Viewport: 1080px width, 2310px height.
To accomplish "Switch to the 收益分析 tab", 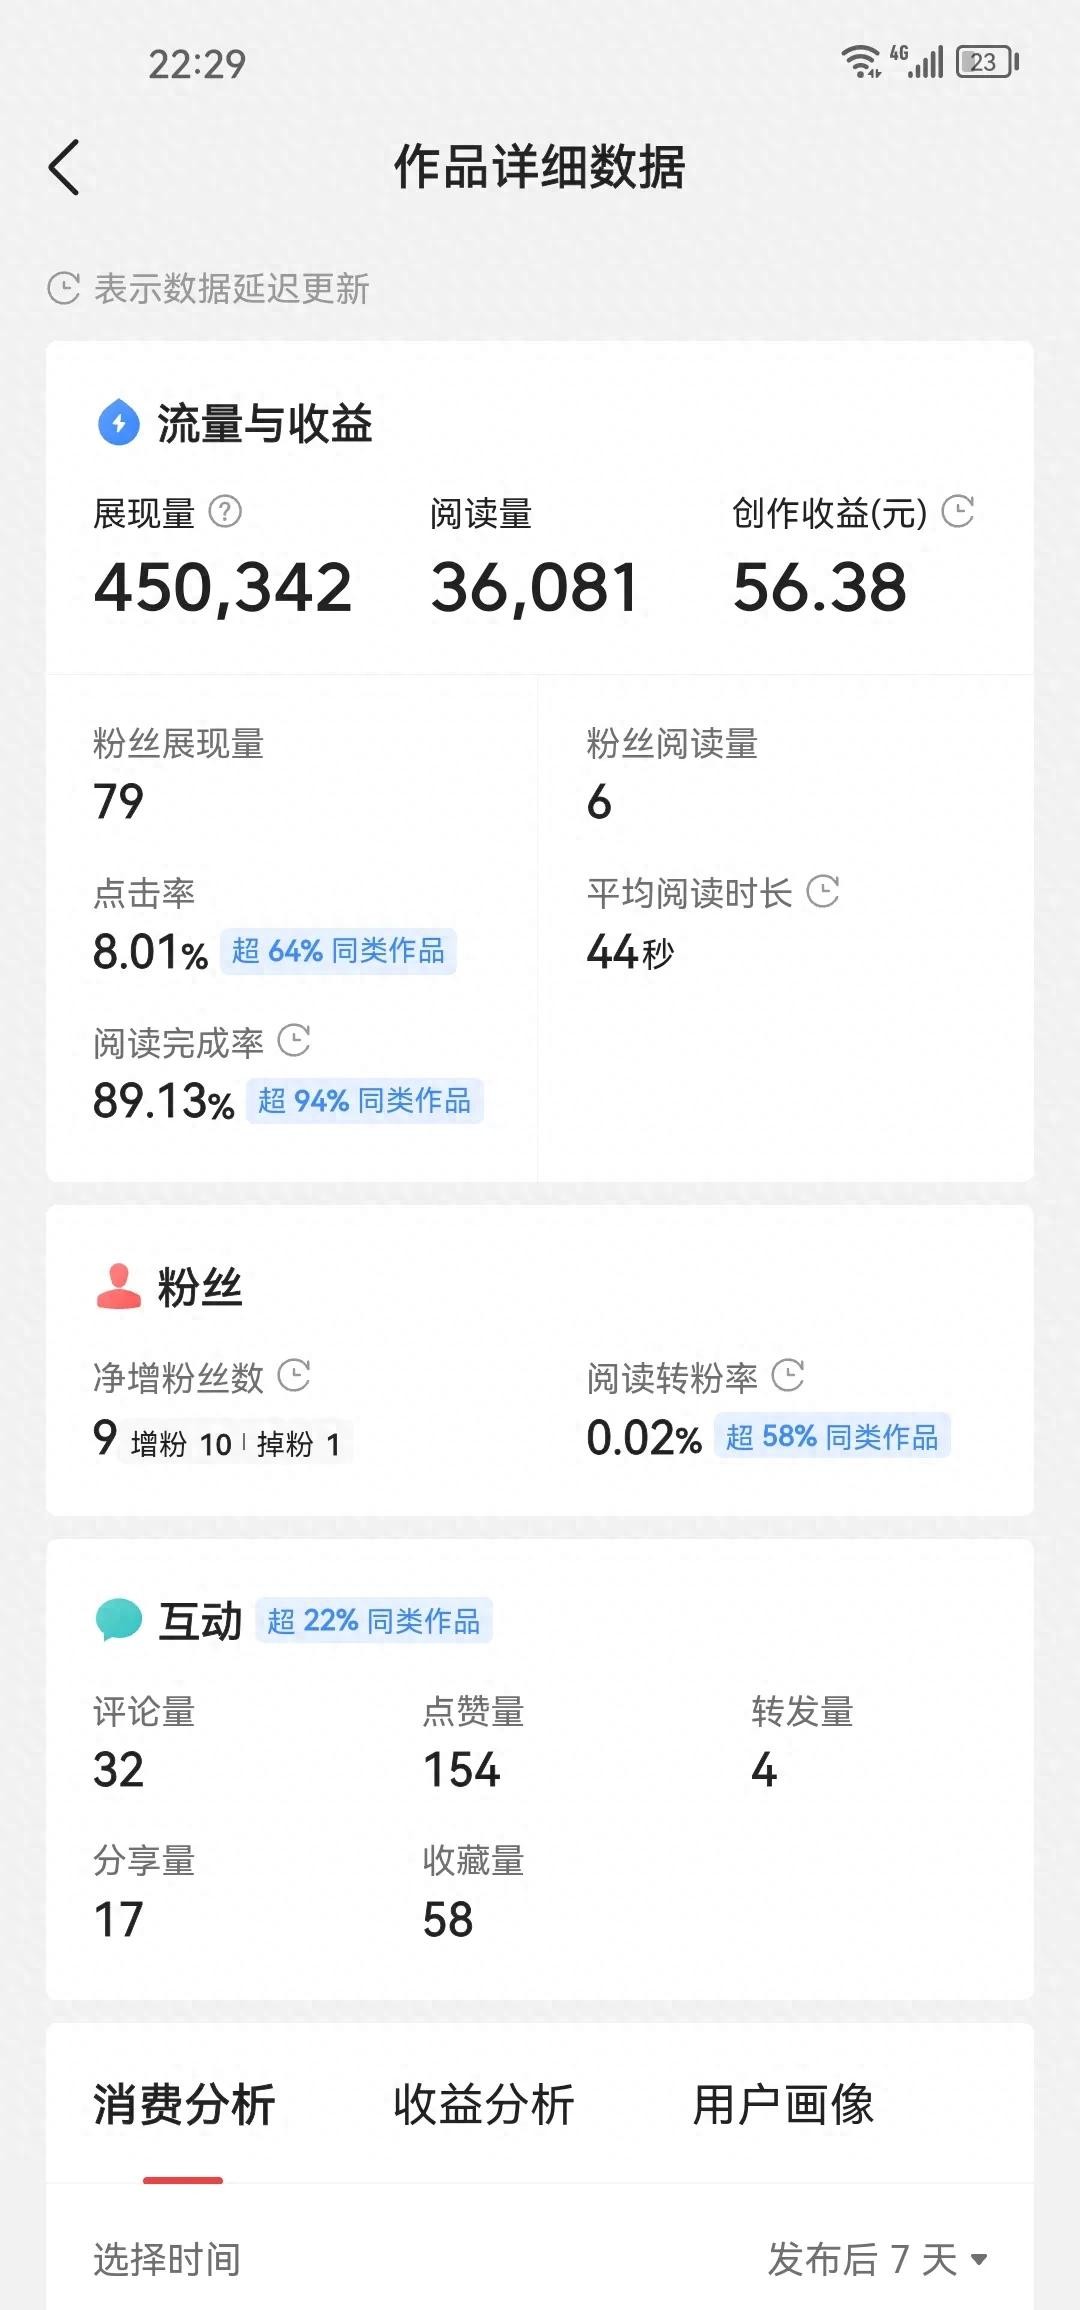I will [483, 2104].
